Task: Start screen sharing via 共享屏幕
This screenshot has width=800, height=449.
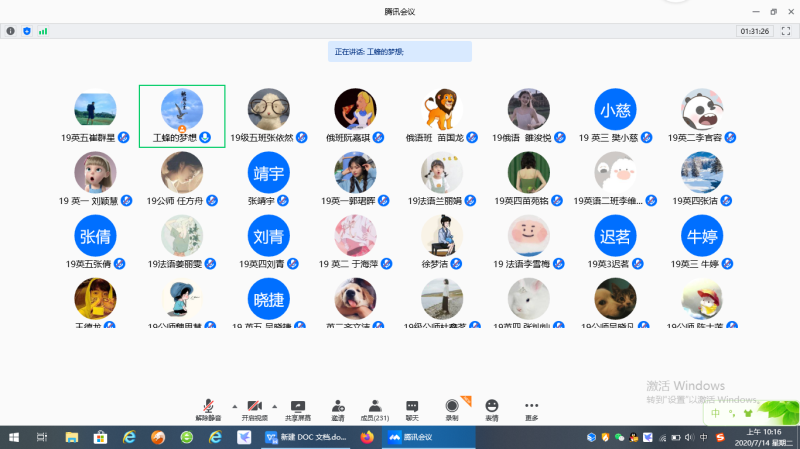Action: [298, 406]
